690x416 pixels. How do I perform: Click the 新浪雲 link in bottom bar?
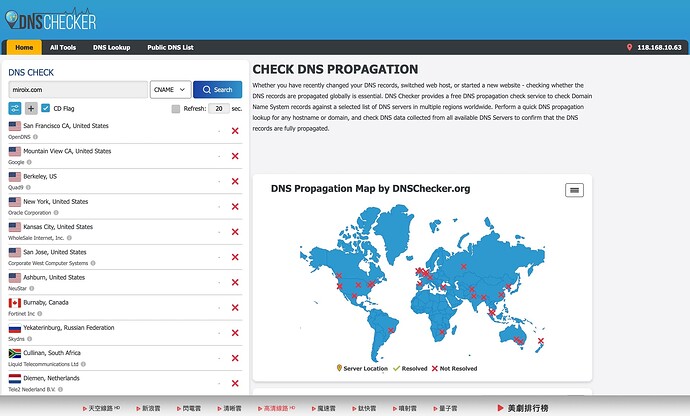(148, 409)
